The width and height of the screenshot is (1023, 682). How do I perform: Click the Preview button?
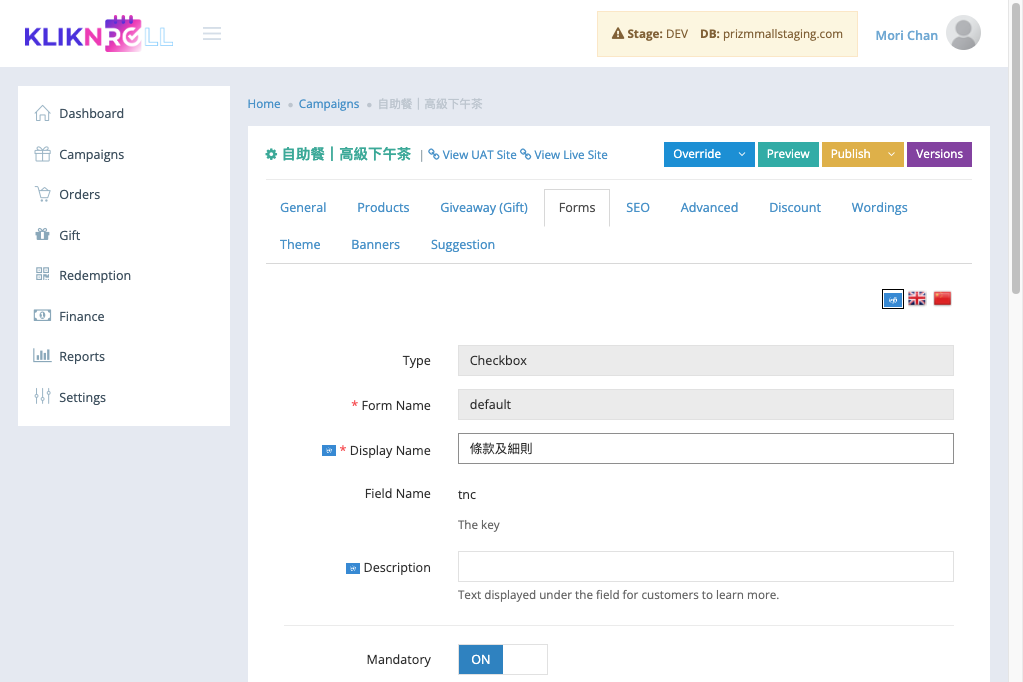tap(788, 154)
